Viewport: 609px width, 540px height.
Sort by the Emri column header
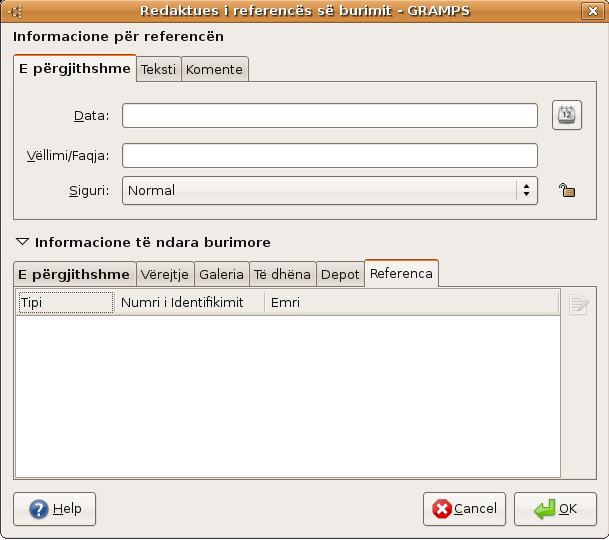[412, 302]
